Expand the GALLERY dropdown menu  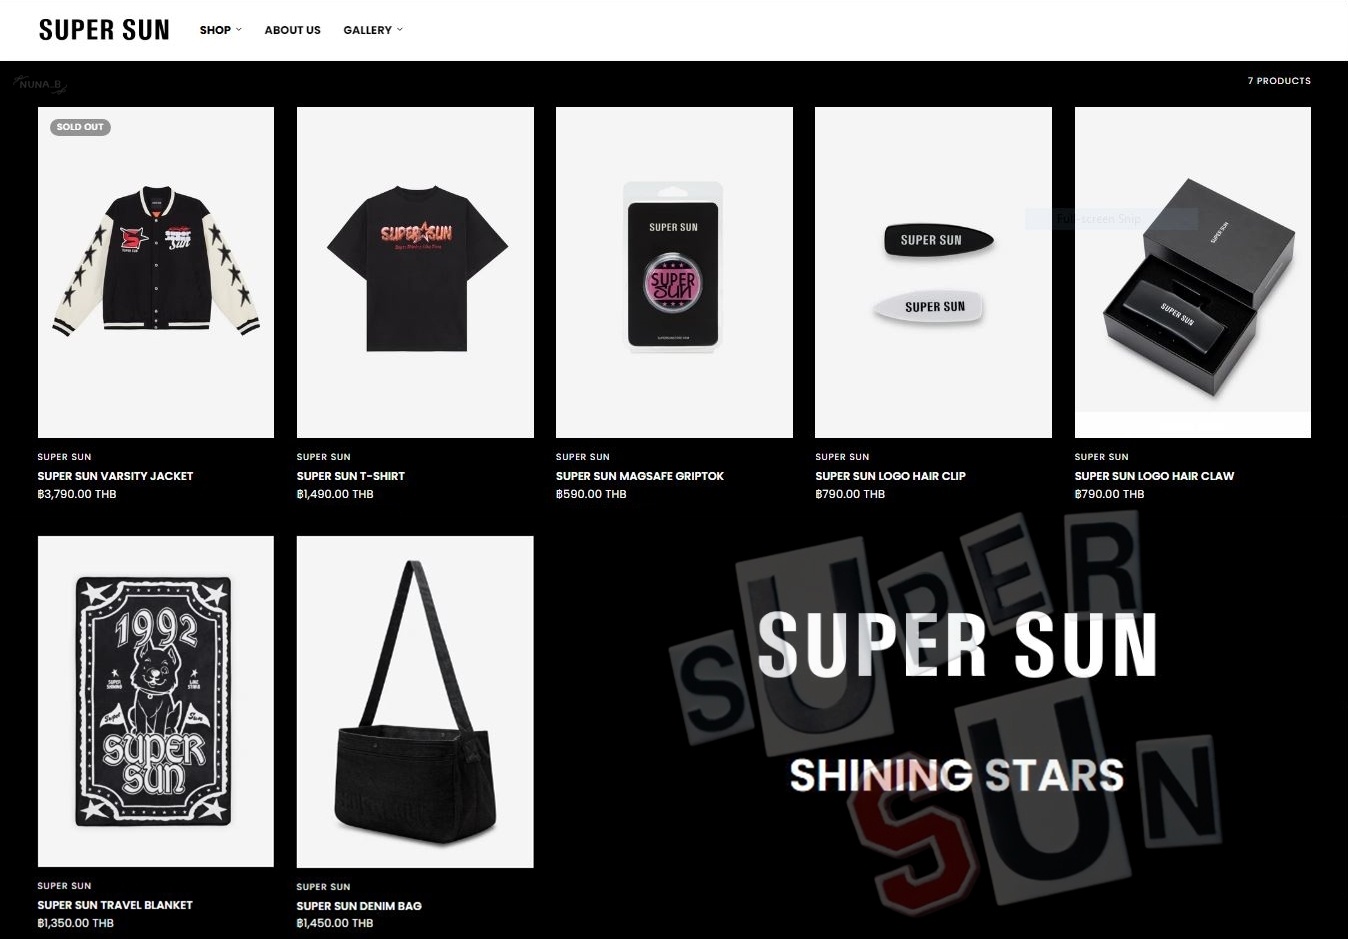coord(373,30)
